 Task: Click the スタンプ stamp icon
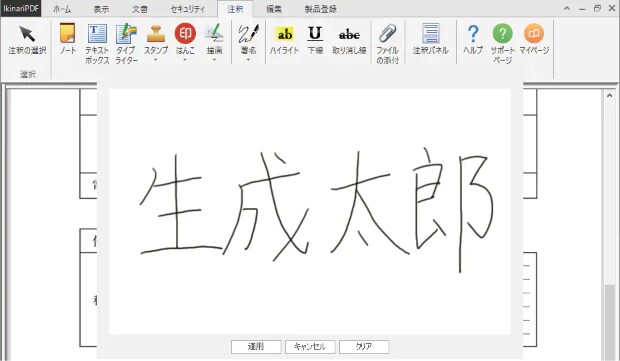coord(156,34)
